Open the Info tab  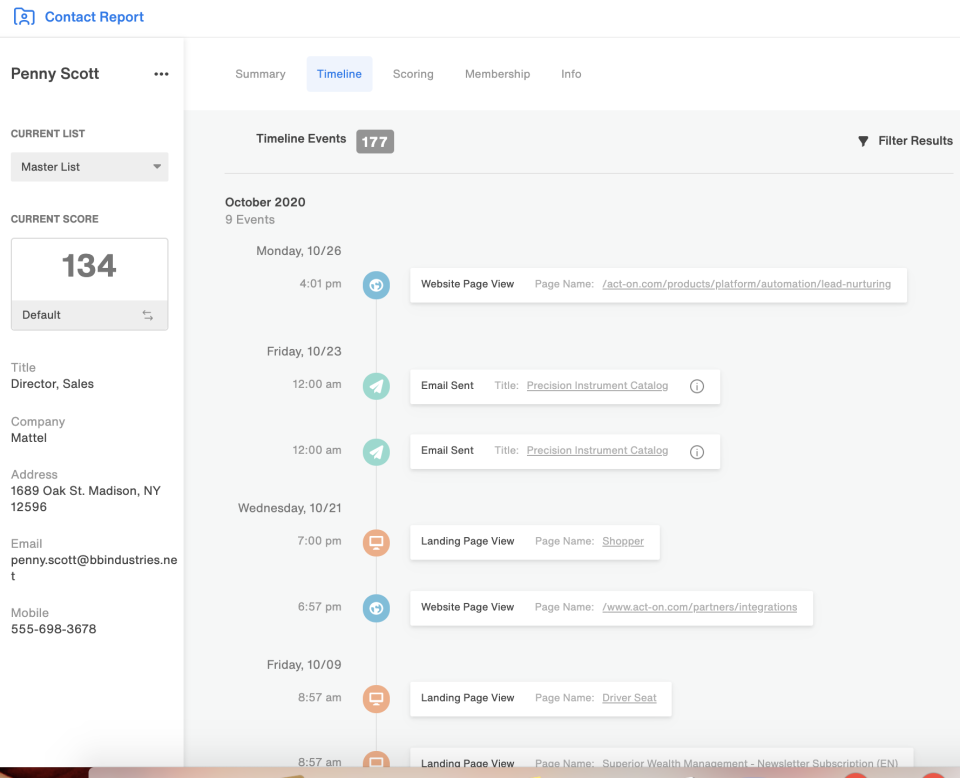(571, 74)
